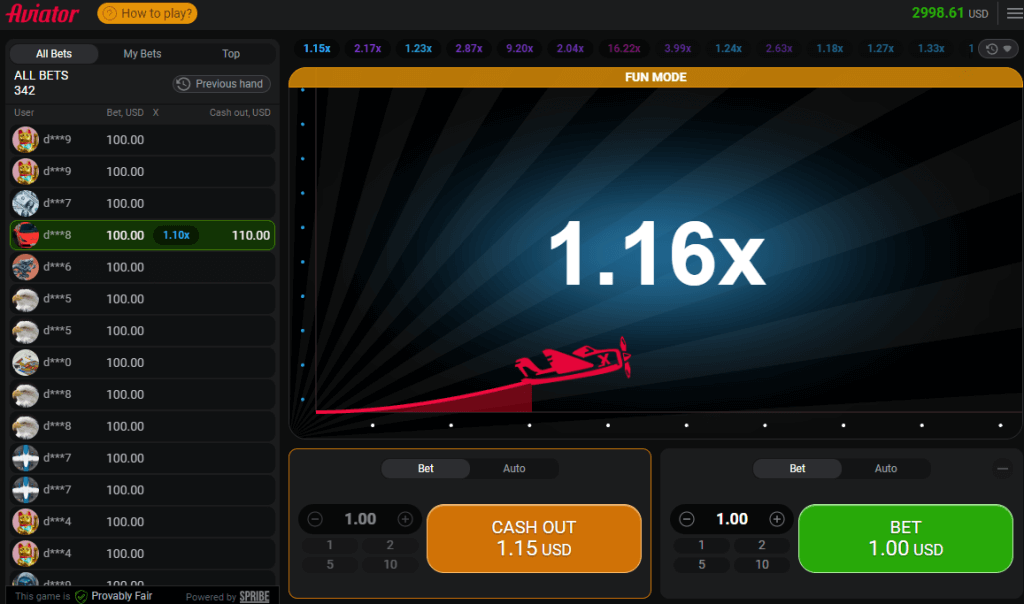Image resolution: width=1024 pixels, height=604 pixels.
Task: Show the Previous hand results
Action: coord(222,84)
